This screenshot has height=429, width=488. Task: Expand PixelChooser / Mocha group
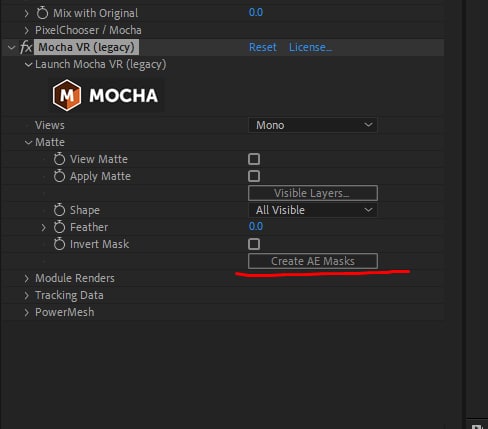pos(27,30)
